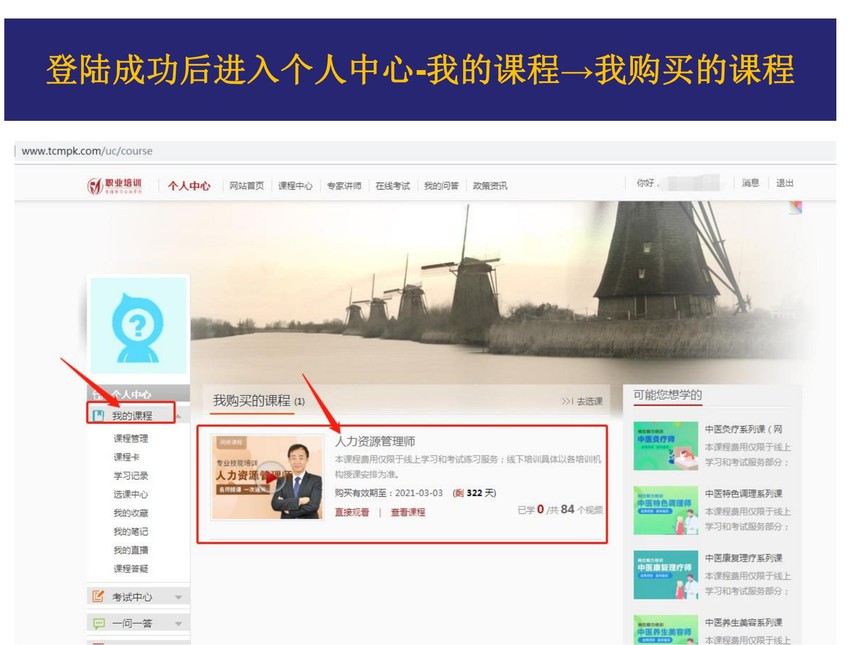Collapse the 我的课程 section arrow
Viewport: 860px width, 645px height.
pyautogui.click(x=179, y=417)
